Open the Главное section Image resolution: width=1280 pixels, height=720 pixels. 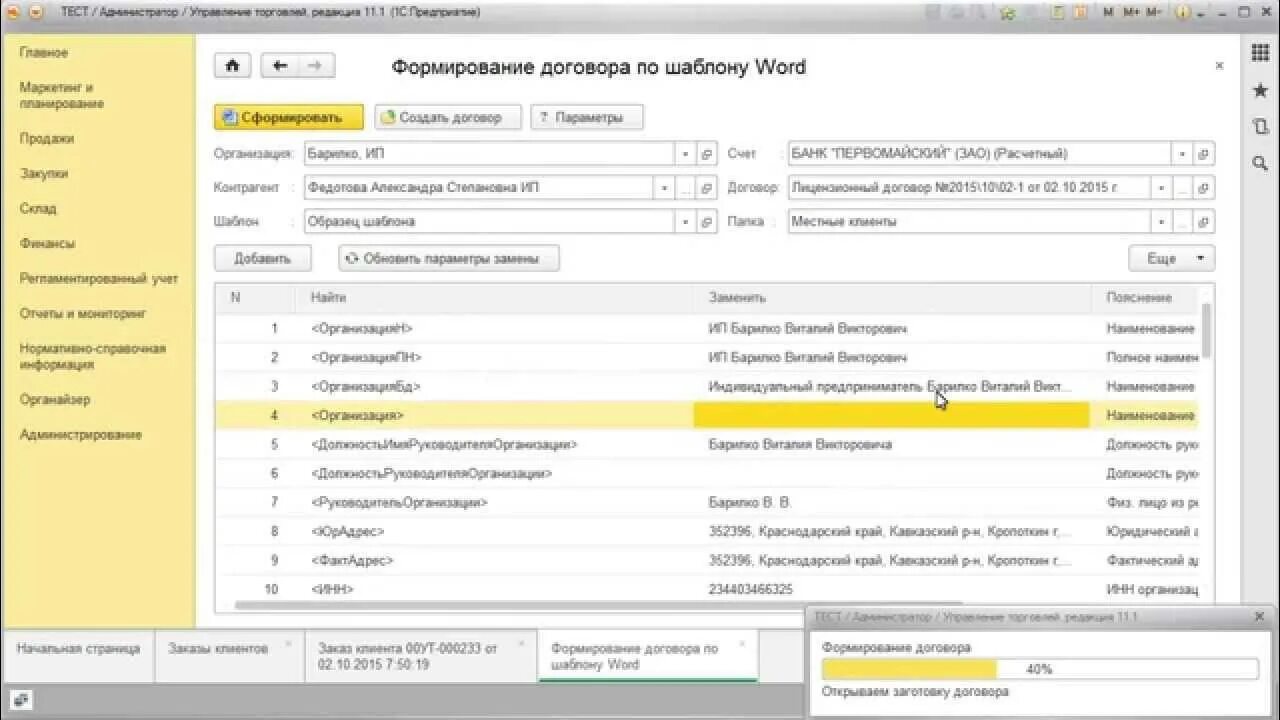tap(44, 52)
